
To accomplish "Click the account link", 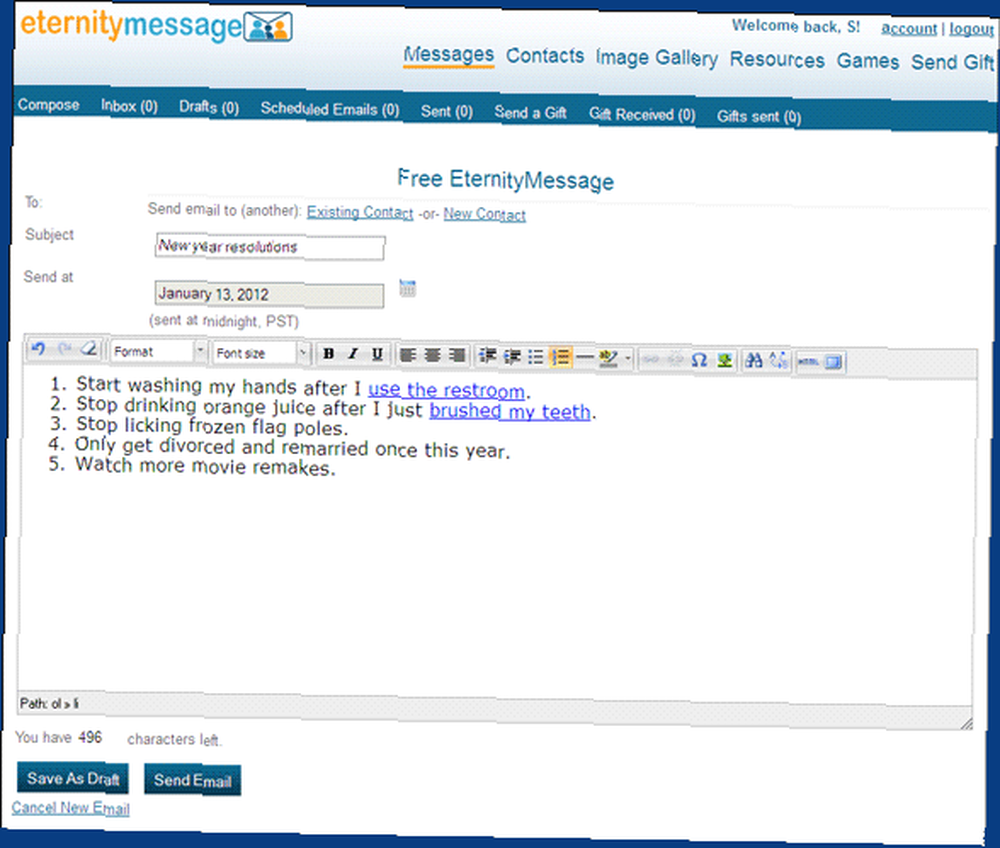I will click(x=909, y=29).
